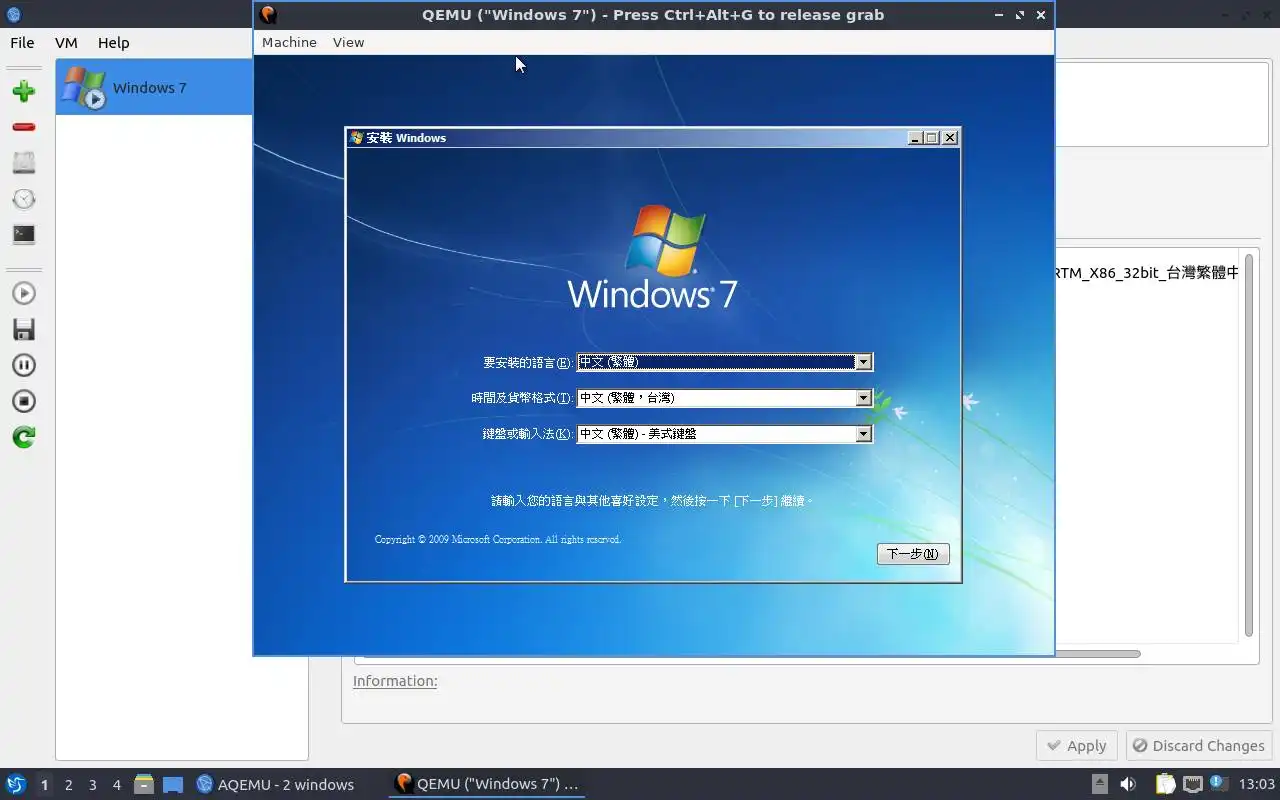Click the removable media eject tray icon
1280x800 pixels.
(x=1099, y=784)
